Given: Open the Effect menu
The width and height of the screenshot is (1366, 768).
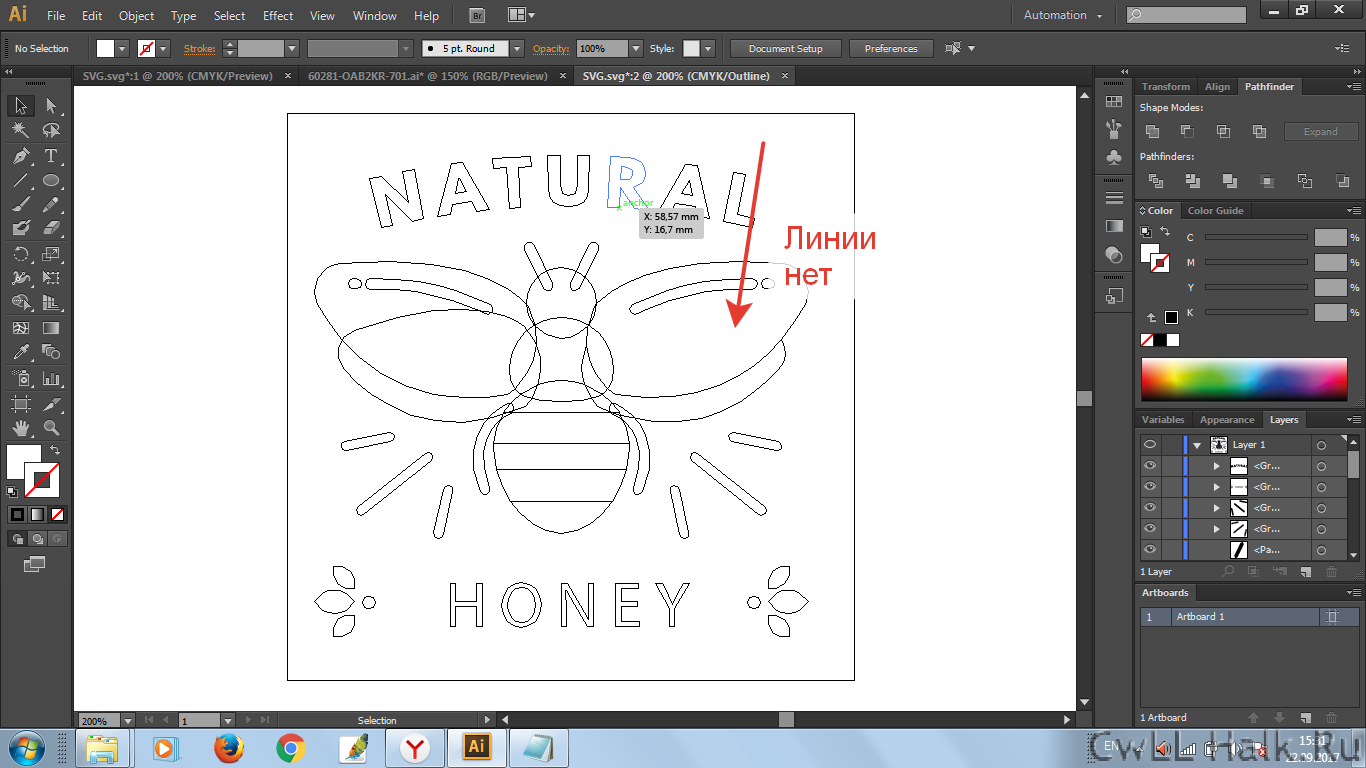Looking at the screenshot, I should [278, 16].
